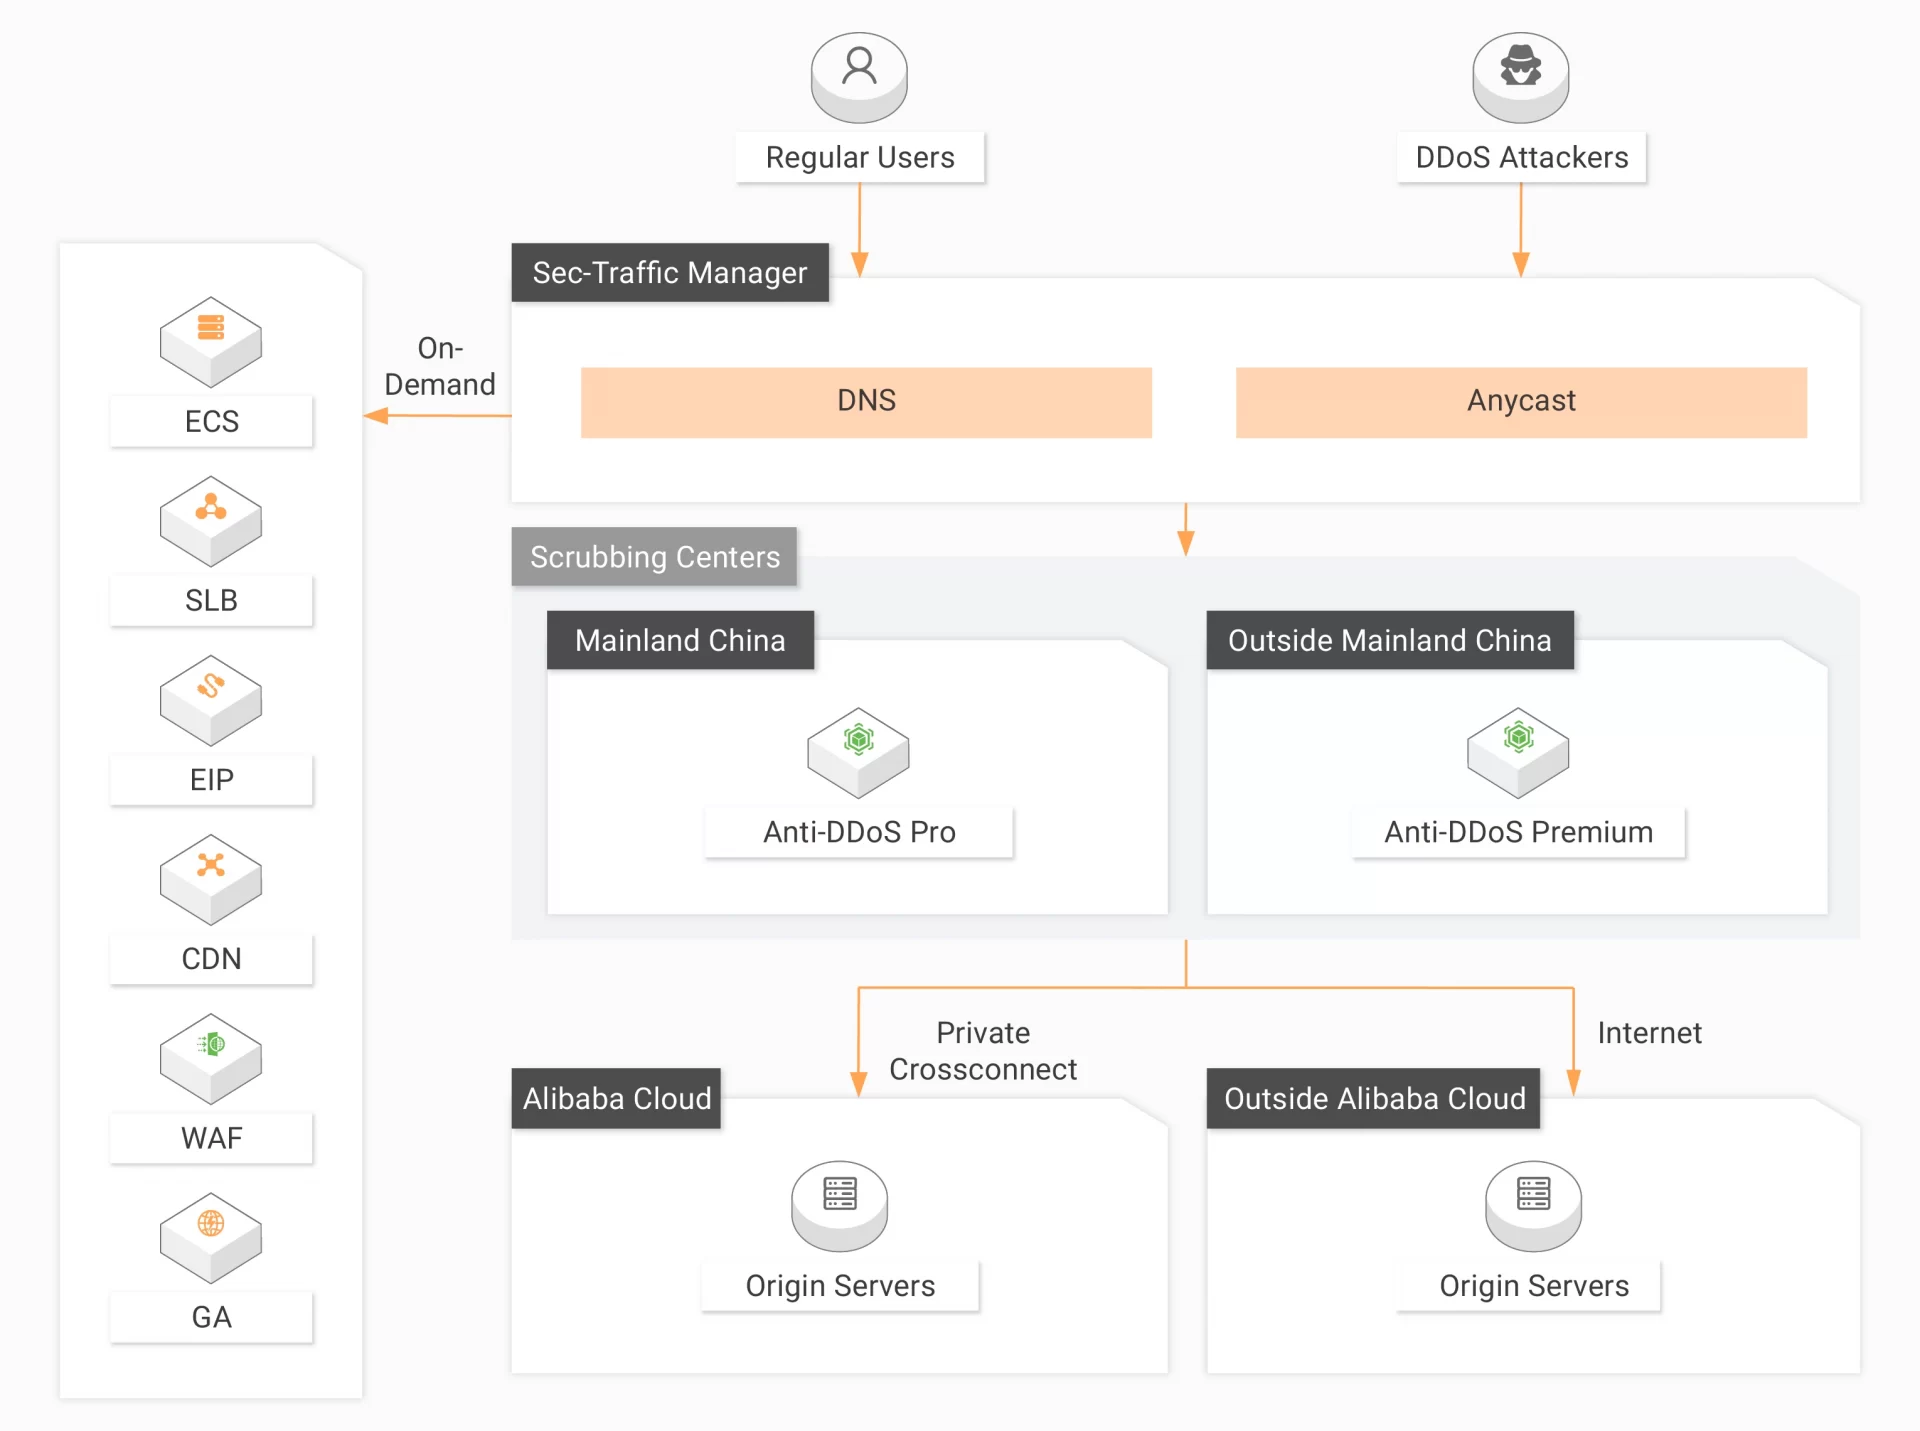This screenshot has width=1920, height=1431.
Task: Click the Anti-DDoS Premium icon
Action: coord(1517,753)
